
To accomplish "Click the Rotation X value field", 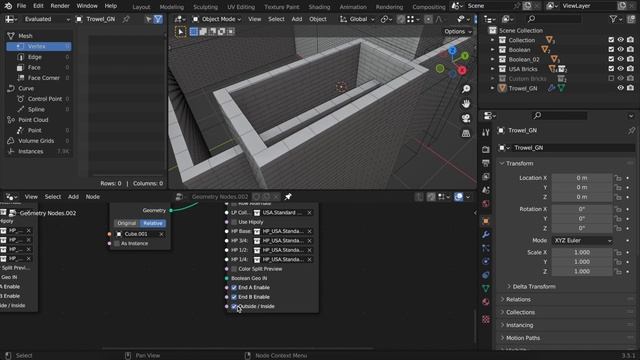I will [x=582, y=209].
